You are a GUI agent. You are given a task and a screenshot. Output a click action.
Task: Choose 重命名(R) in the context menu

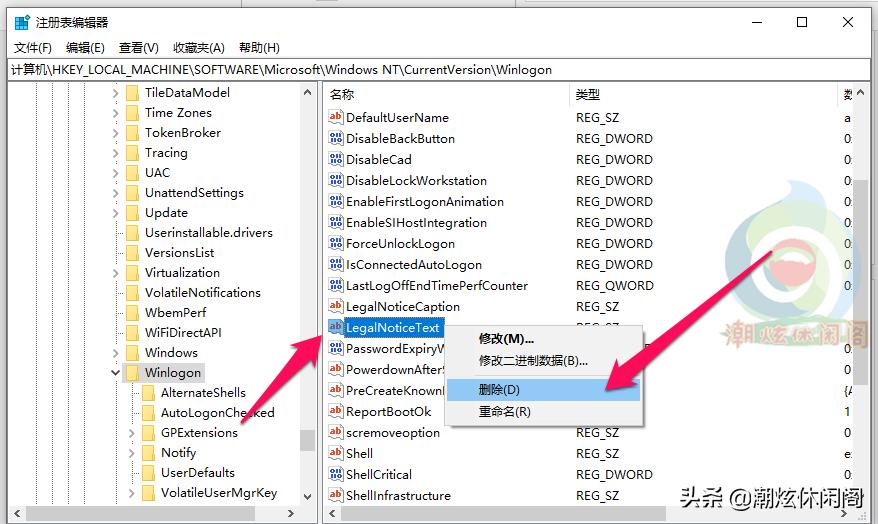coord(504,411)
